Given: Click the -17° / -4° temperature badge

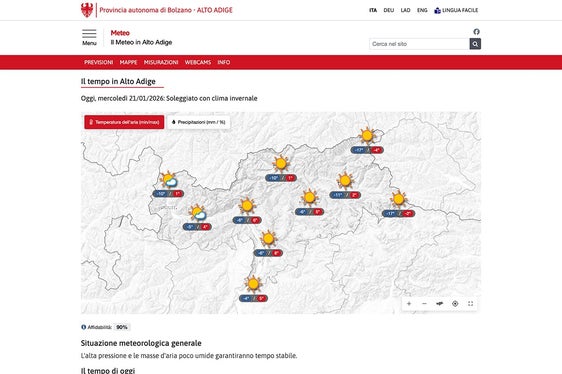Looking at the screenshot, I should pos(367,150).
